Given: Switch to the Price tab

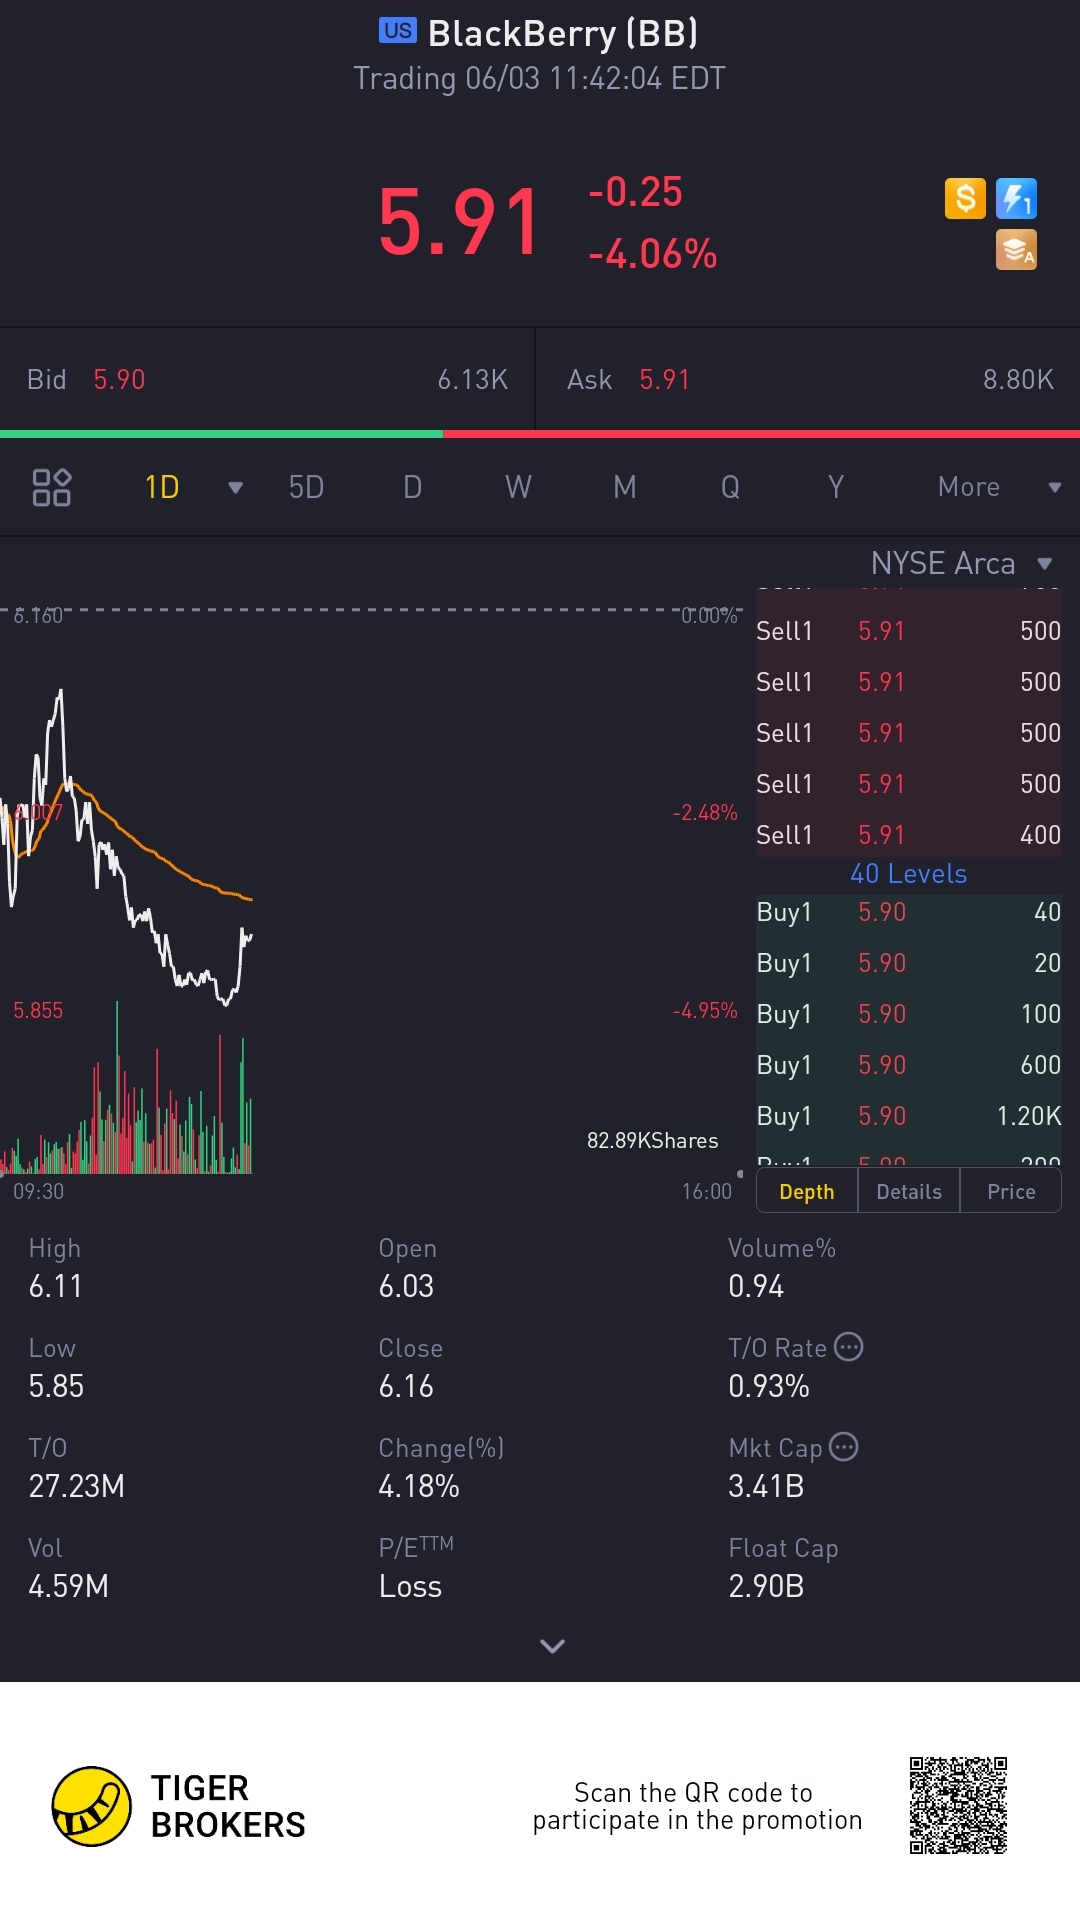Looking at the screenshot, I should [1011, 1191].
